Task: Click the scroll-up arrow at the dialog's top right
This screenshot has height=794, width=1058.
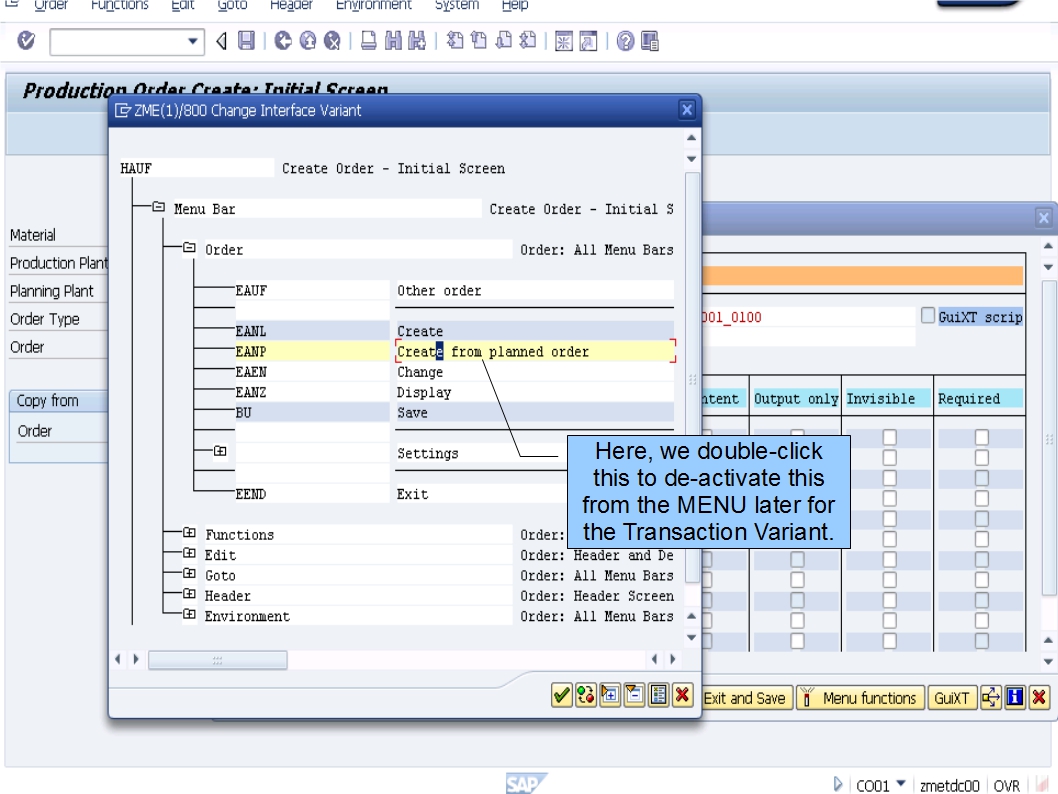Action: point(692,138)
